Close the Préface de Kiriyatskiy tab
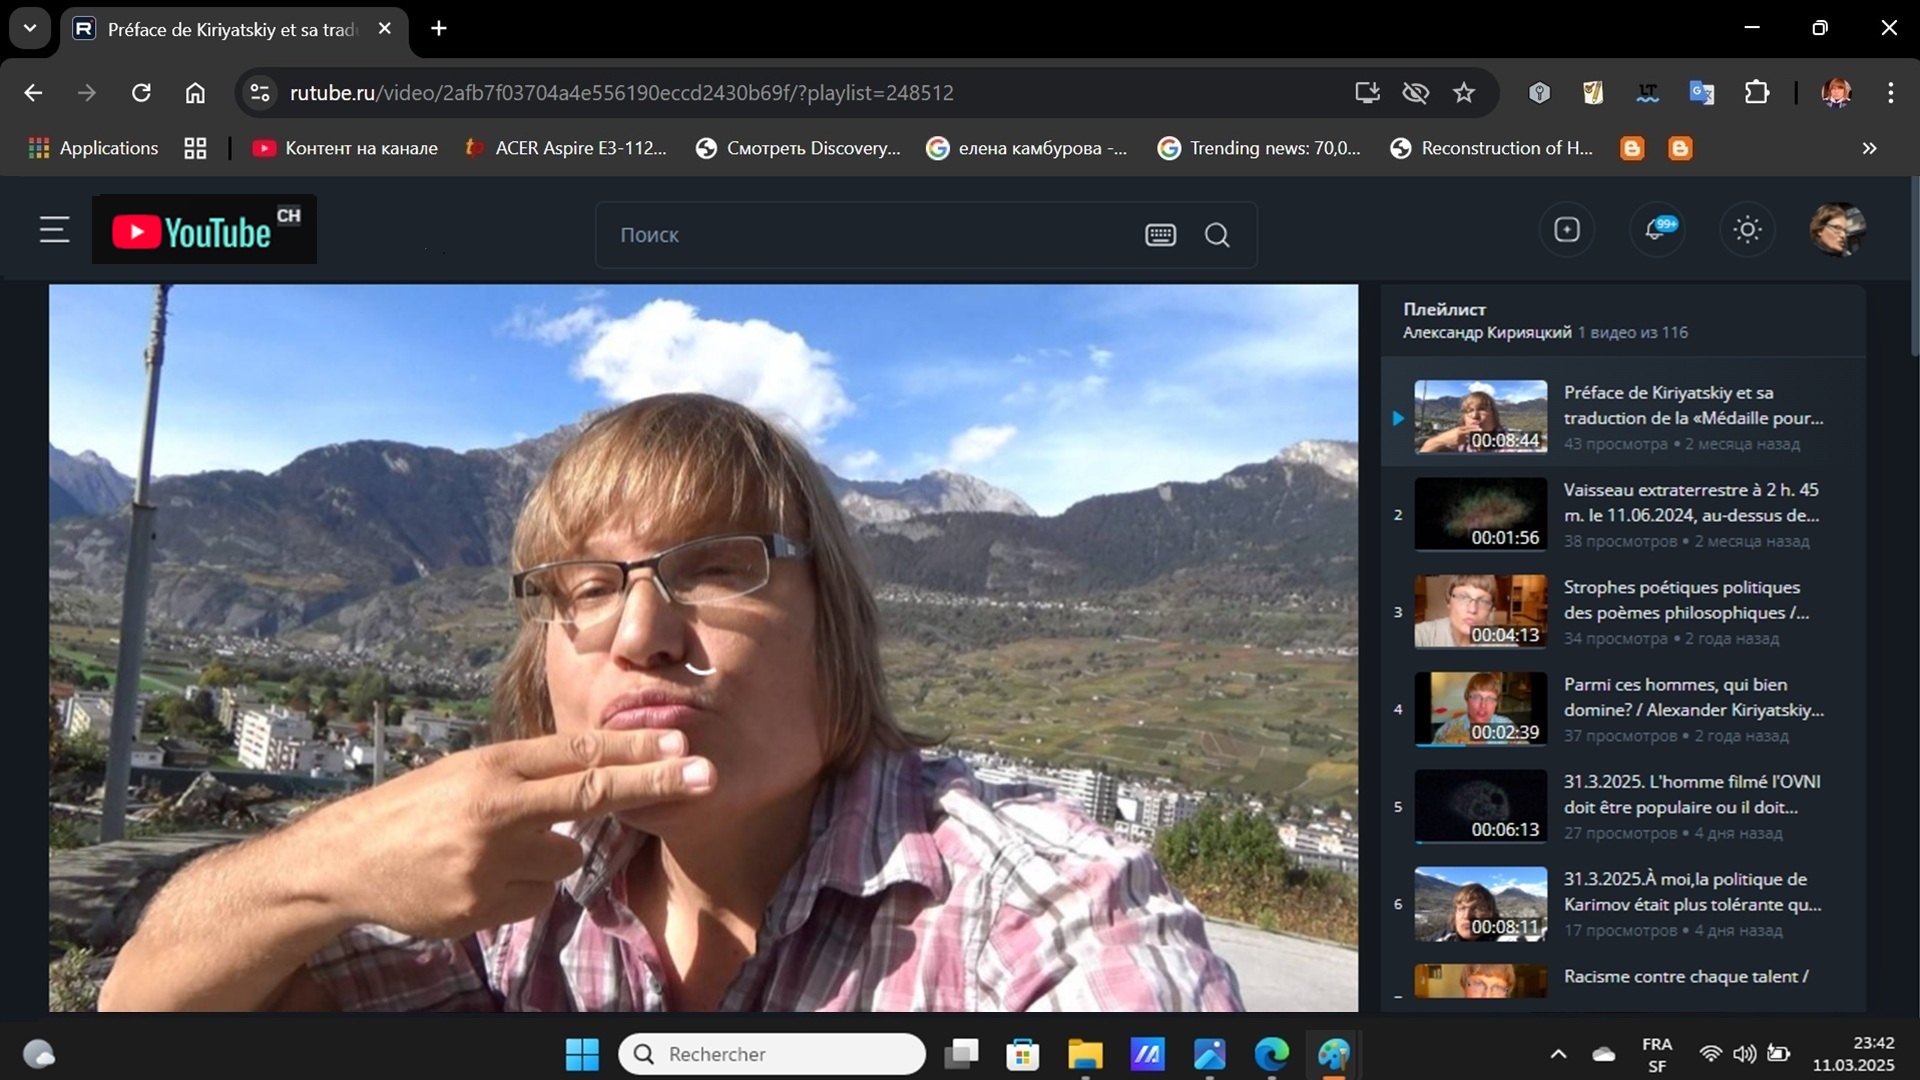This screenshot has width=1920, height=1080. pos(385,29)
